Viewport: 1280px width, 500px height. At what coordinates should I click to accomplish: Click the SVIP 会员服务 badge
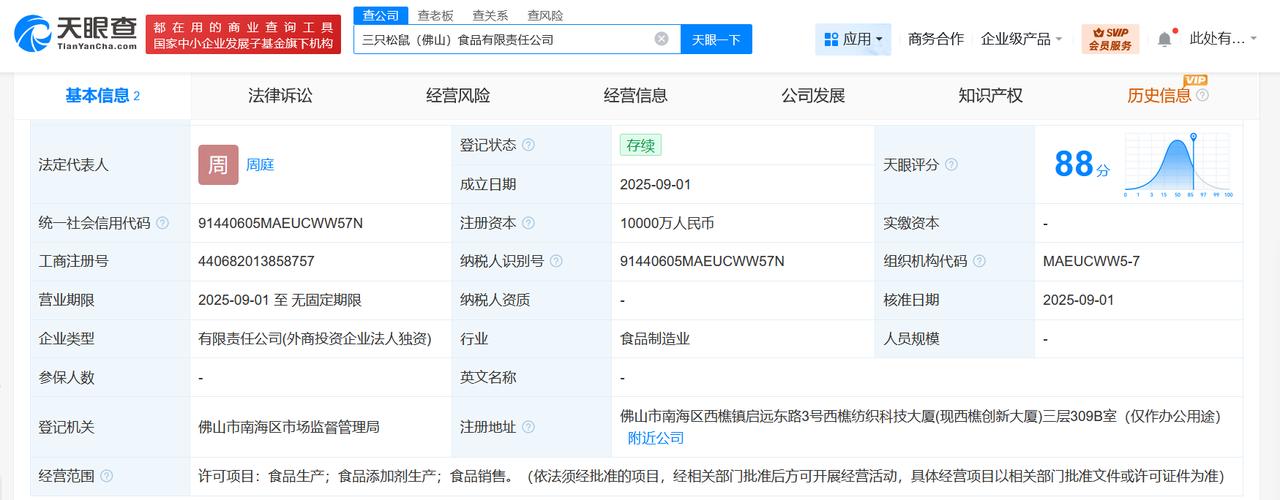tap(1110, 39)
